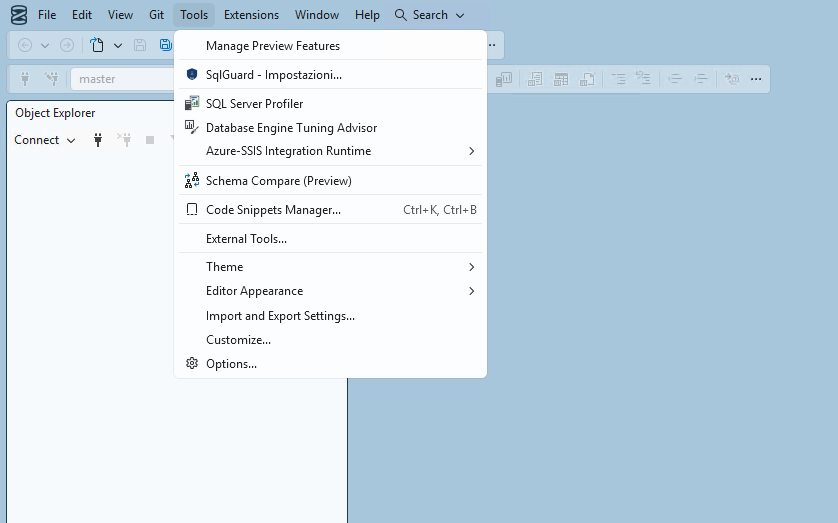Screen dimensions: 838x523
Task: Click the Database Engine Tuning Advisor icon
Action: pyautogui.click(x=192, y=127)
